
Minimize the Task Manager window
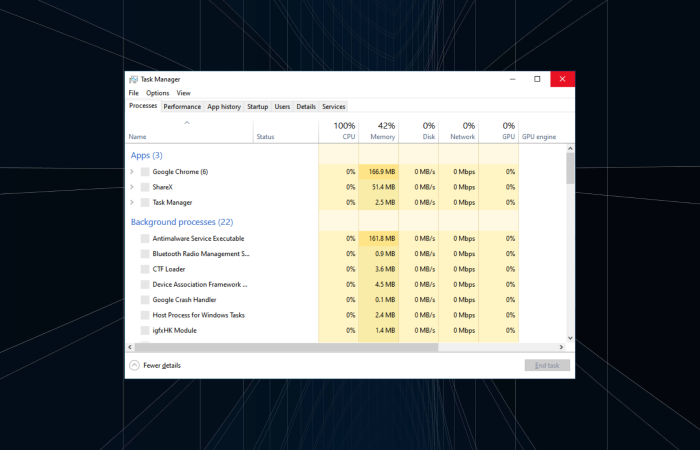click(x=512, y=79)
